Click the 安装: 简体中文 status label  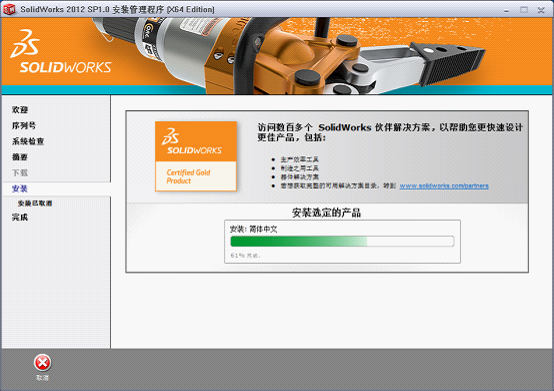point(253,229)
